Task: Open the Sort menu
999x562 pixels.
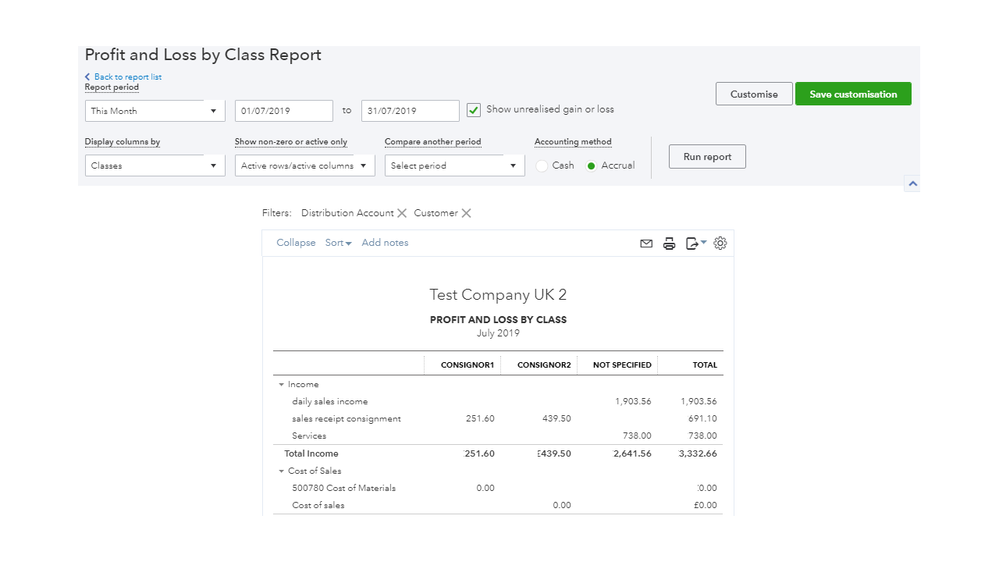Action: [x=338, y=243]
